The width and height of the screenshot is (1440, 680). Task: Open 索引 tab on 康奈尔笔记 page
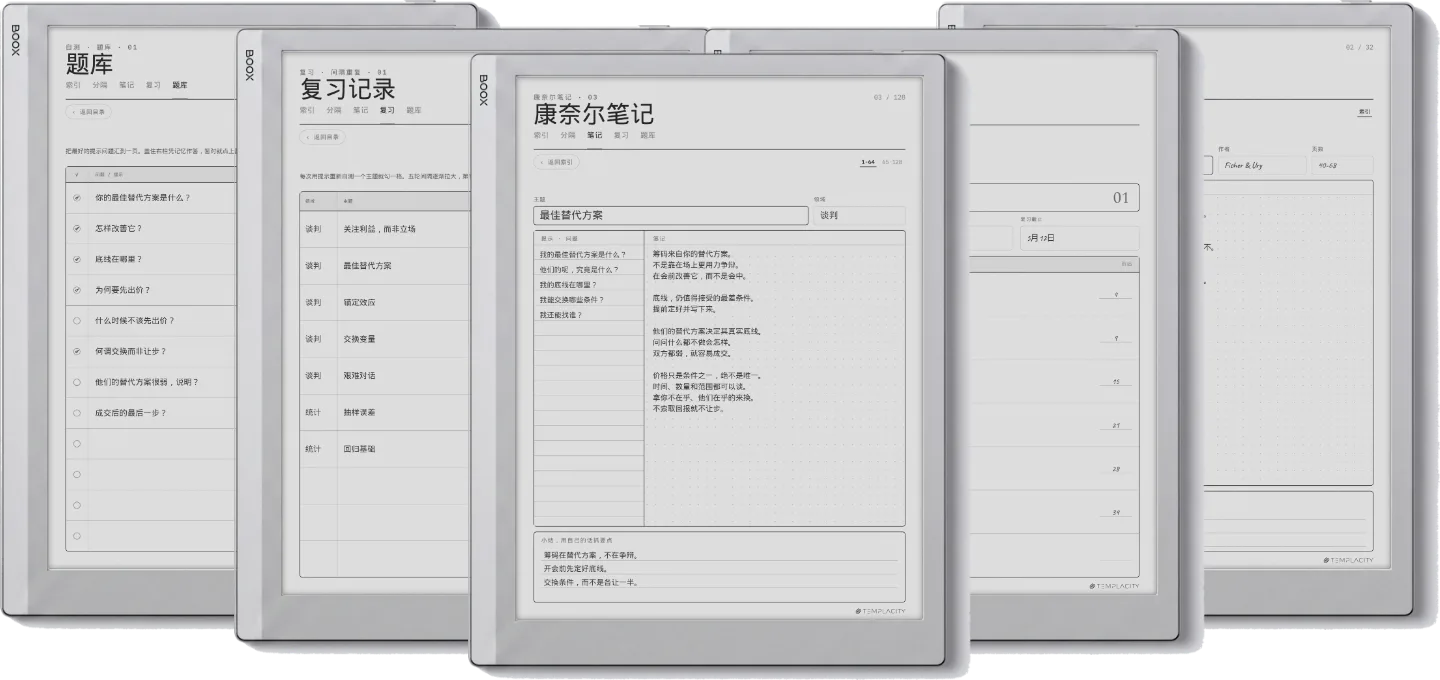coord(541,135)
